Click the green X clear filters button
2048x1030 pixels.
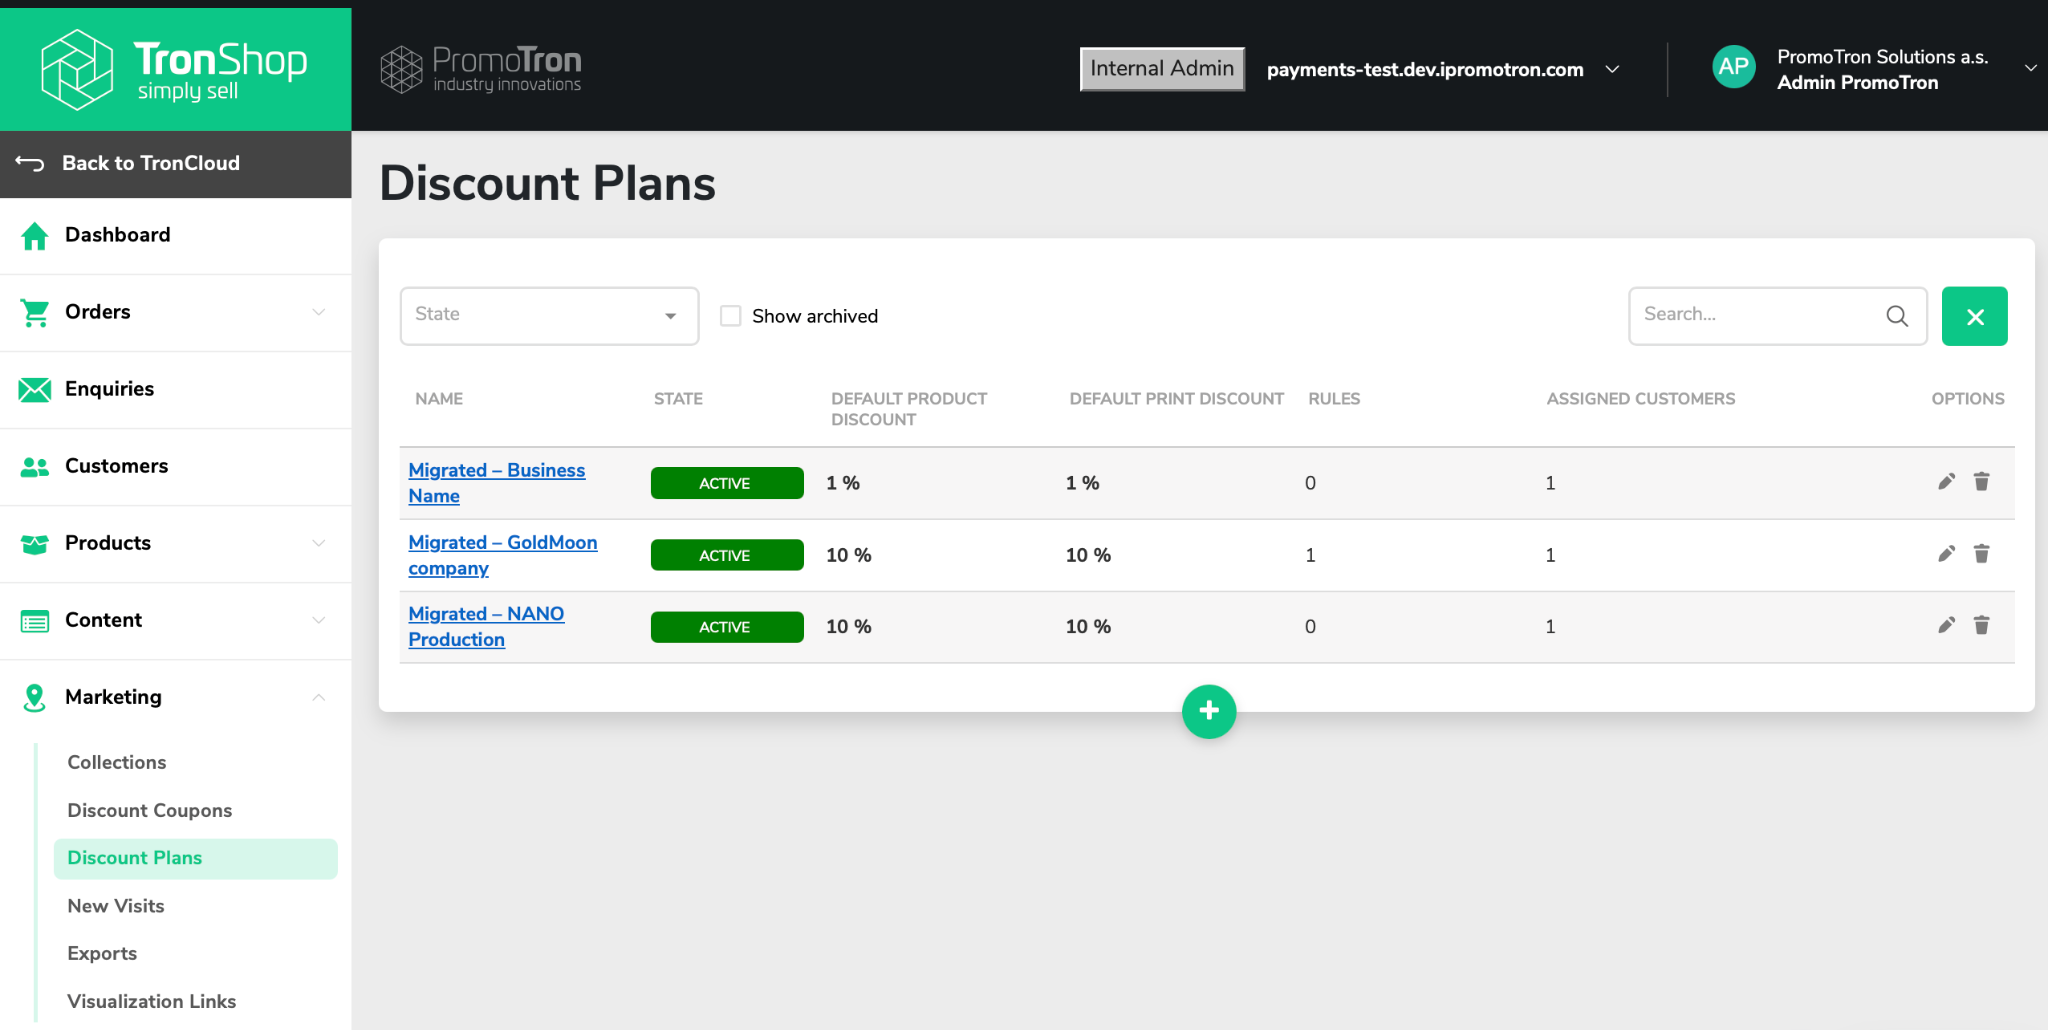coord(1974,316)
